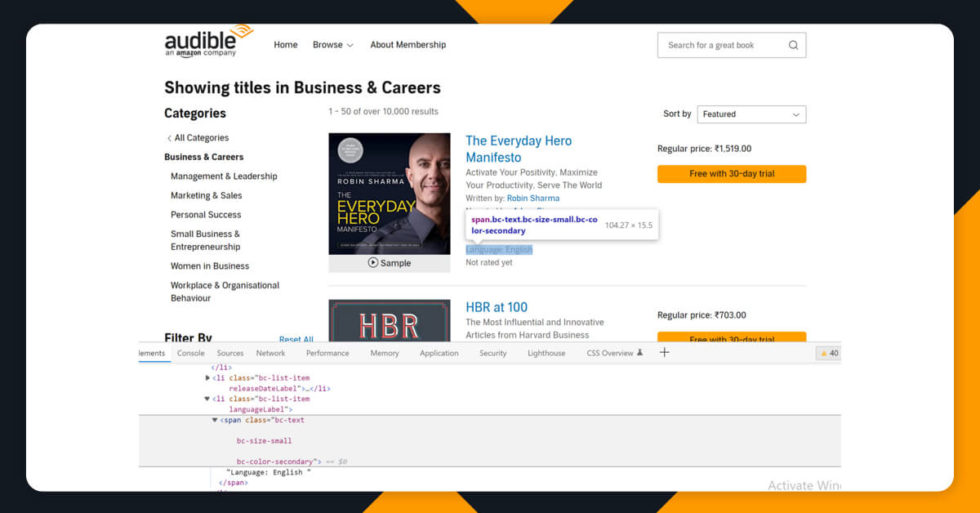Switch to the Console tab
This screenshot has width=980, height=513.
(x=191, y=353)
